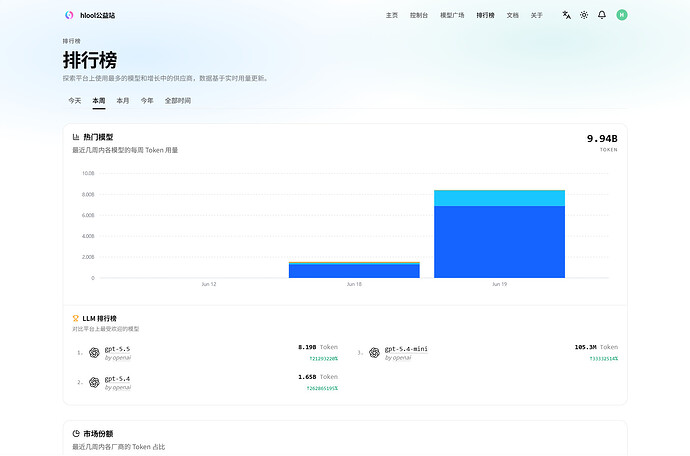Image resolution: width=690 pixels, height=456 pixels.
Task: Toggle the sun theme icon
Action: pyautogui.click(x=584, y=15)
